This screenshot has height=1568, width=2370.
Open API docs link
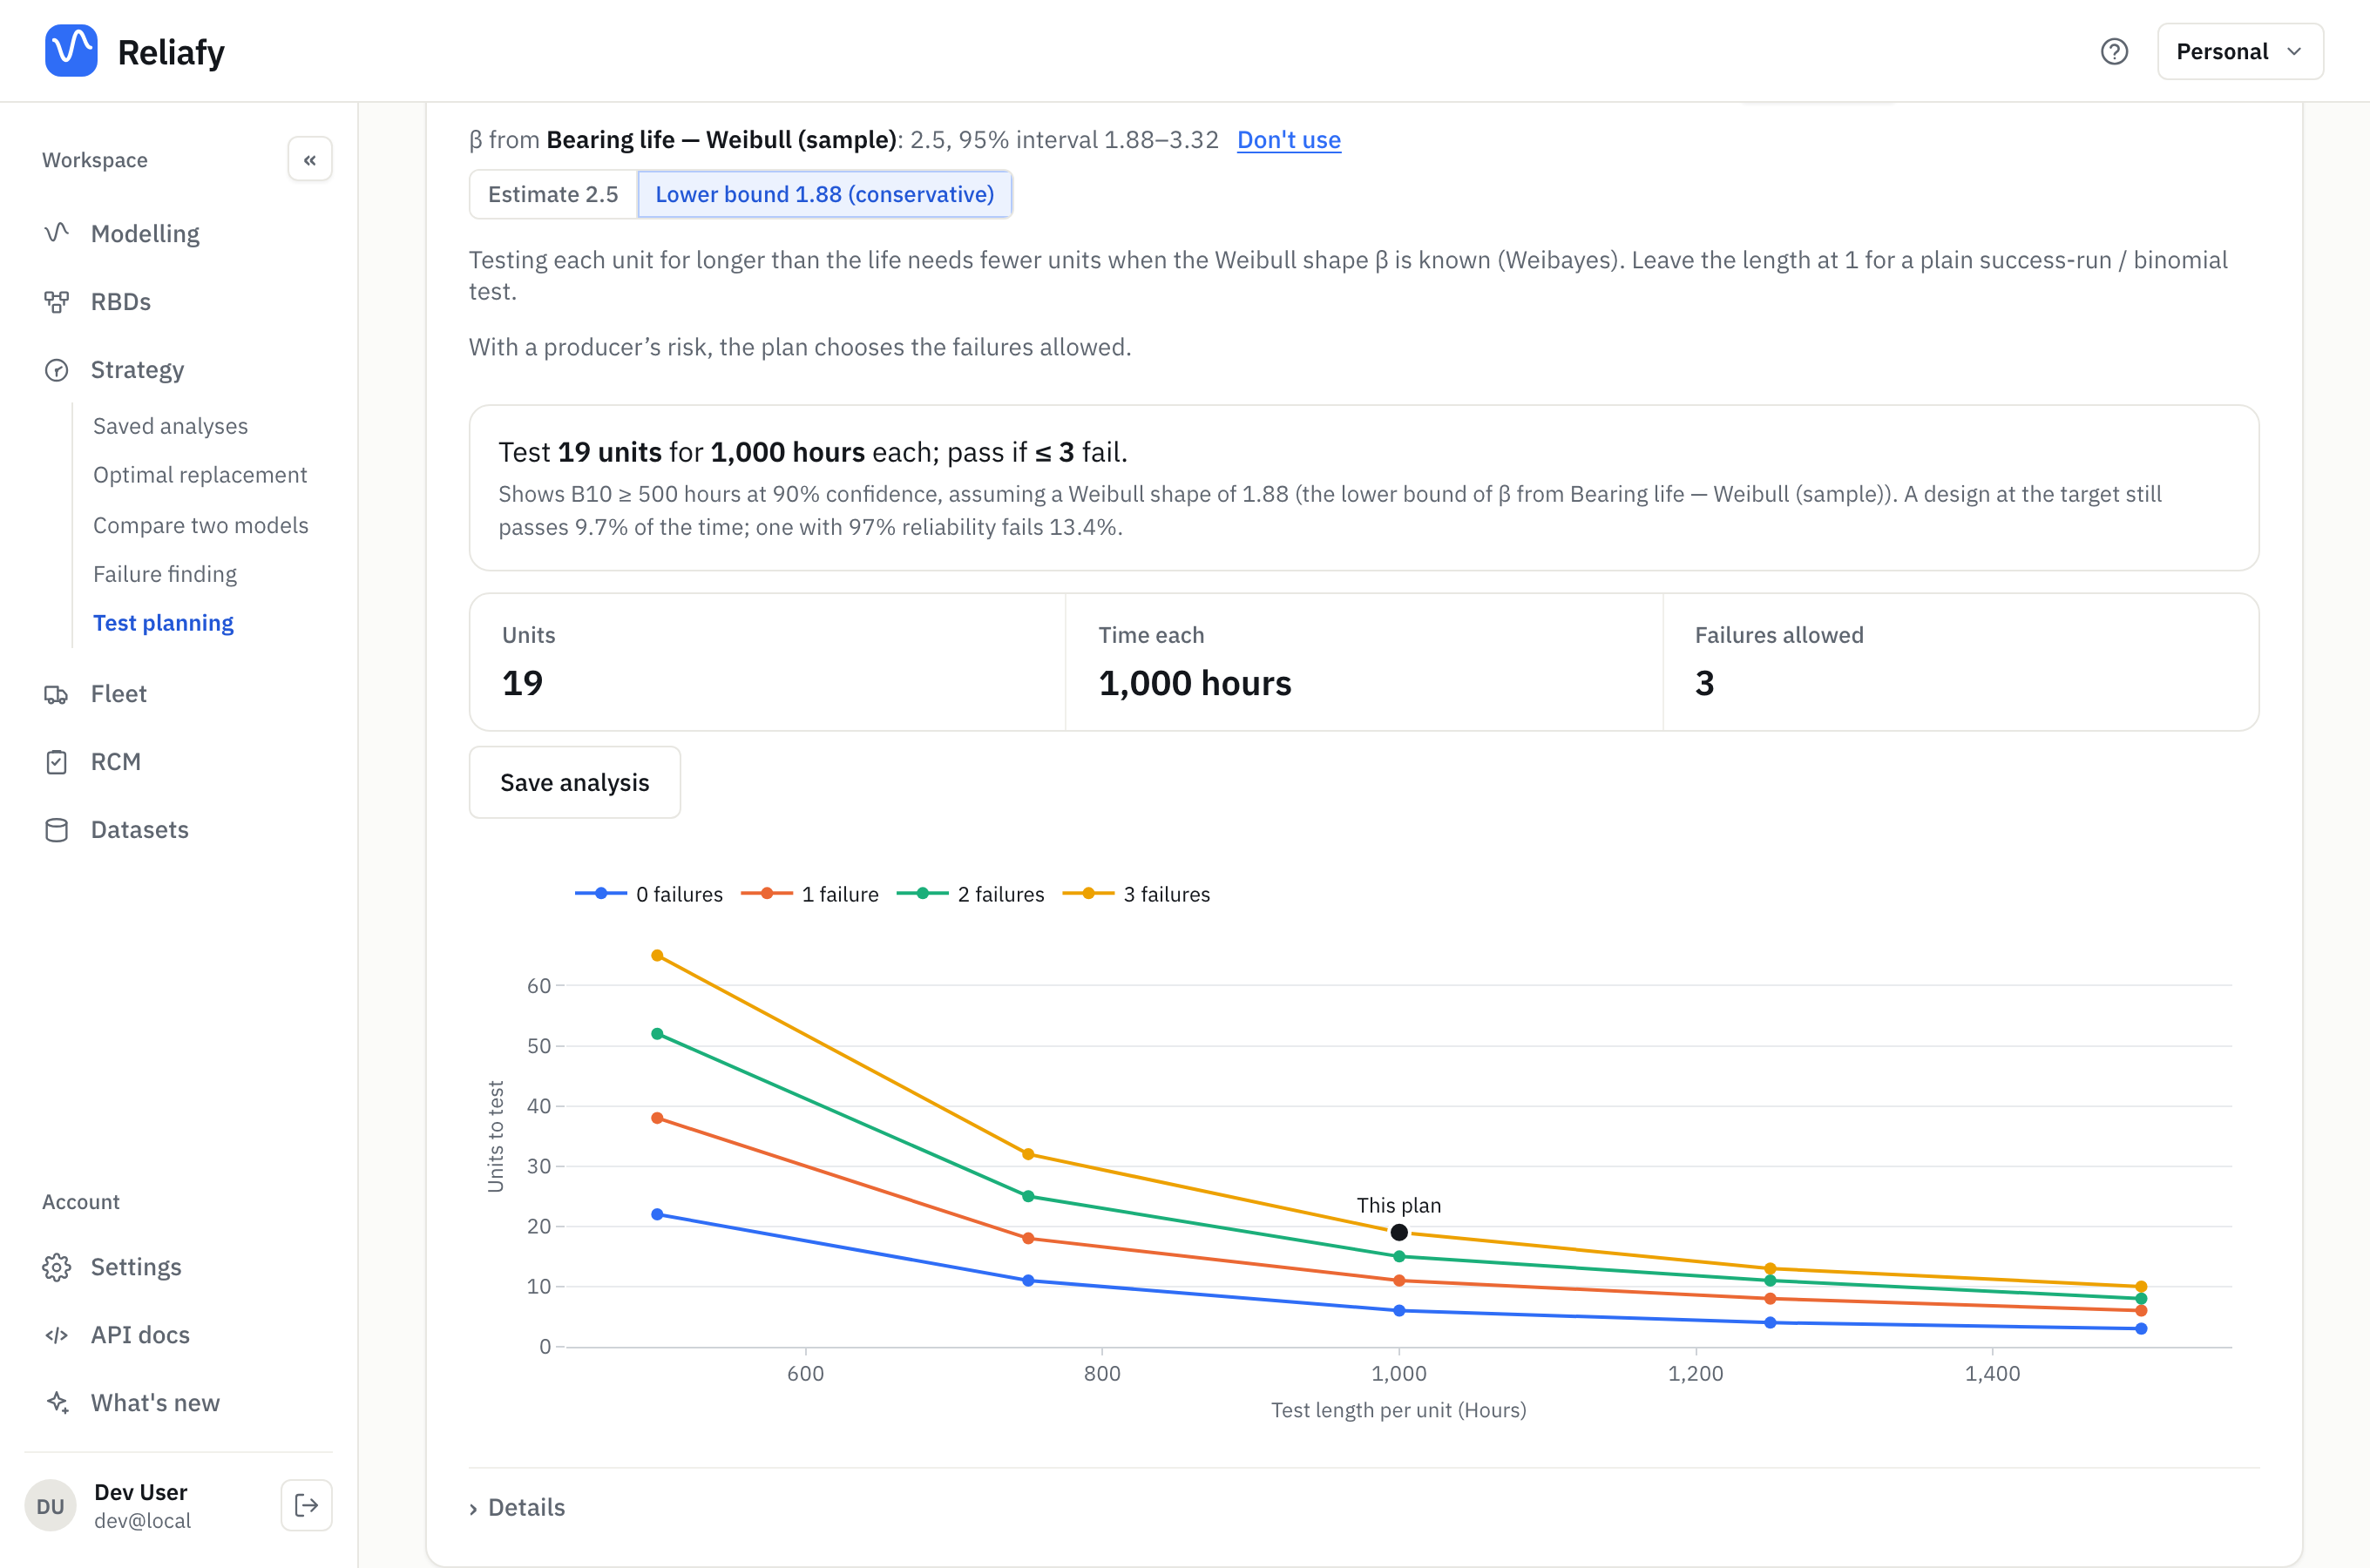[140, 1335]
